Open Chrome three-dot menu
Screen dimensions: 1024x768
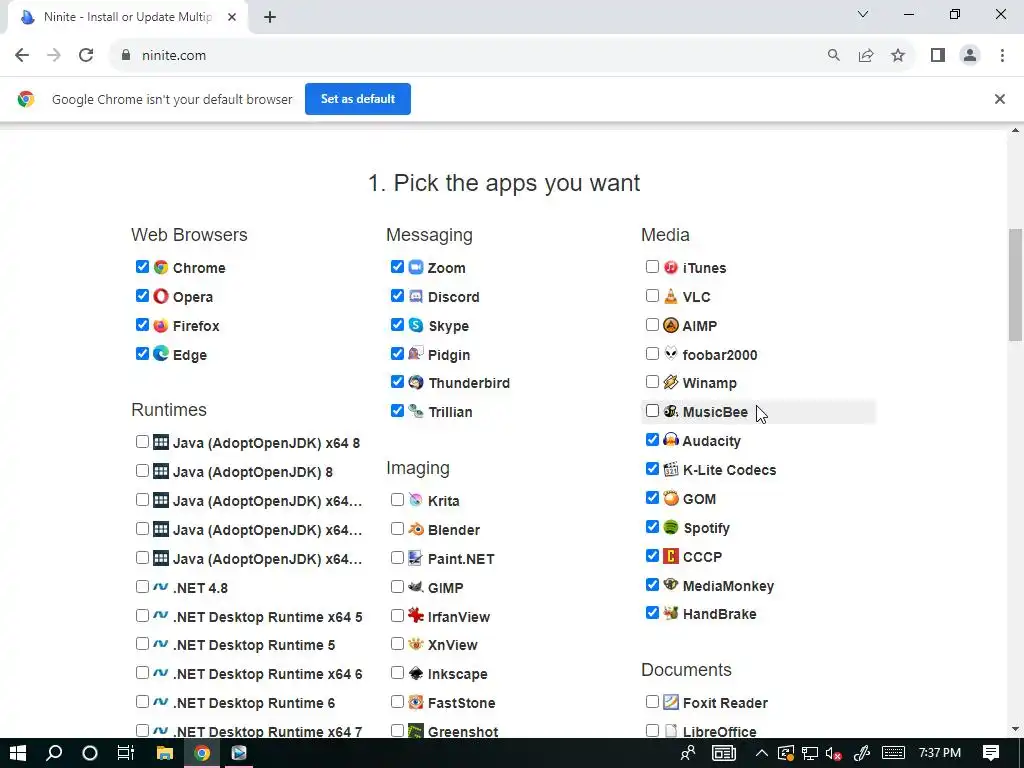1002,56
